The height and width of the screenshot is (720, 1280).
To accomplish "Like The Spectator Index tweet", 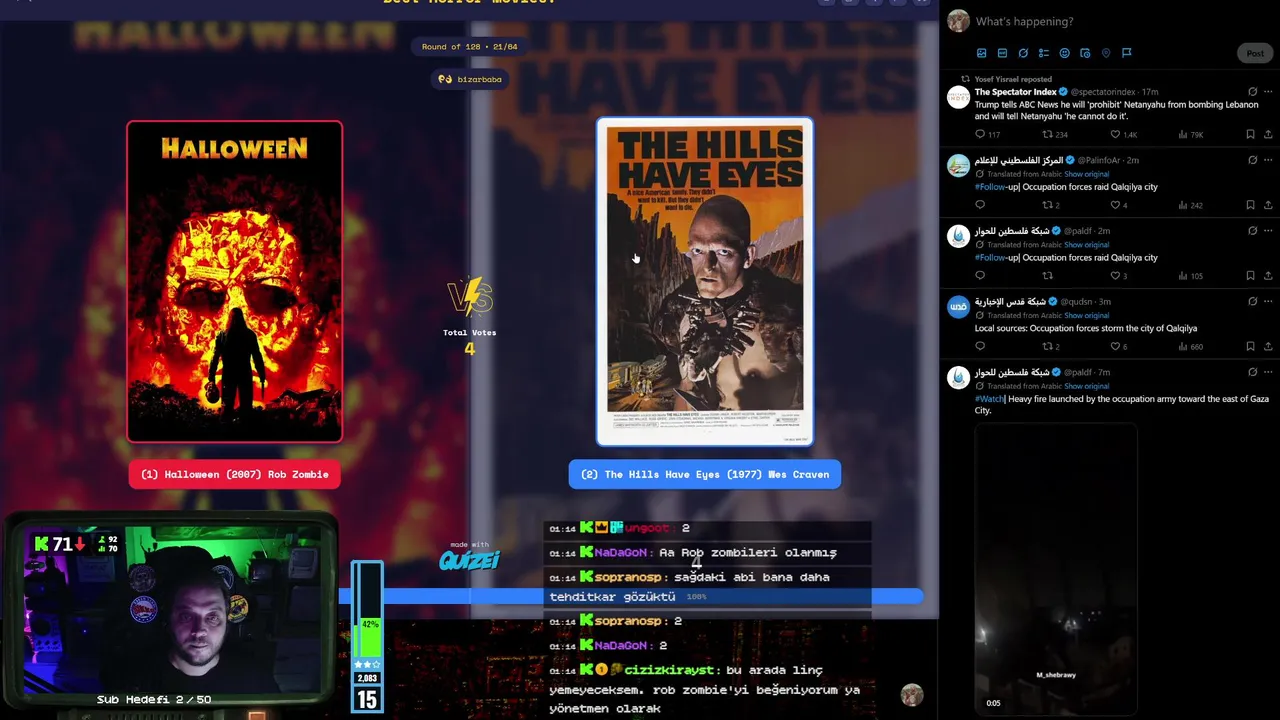I will [1115, 134].
